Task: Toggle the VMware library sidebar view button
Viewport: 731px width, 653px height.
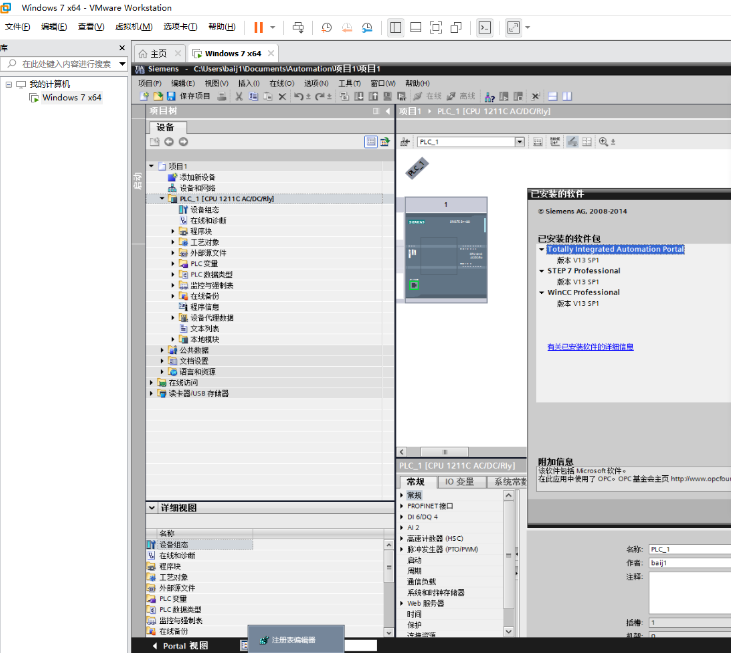Action: tap(395, 27)
